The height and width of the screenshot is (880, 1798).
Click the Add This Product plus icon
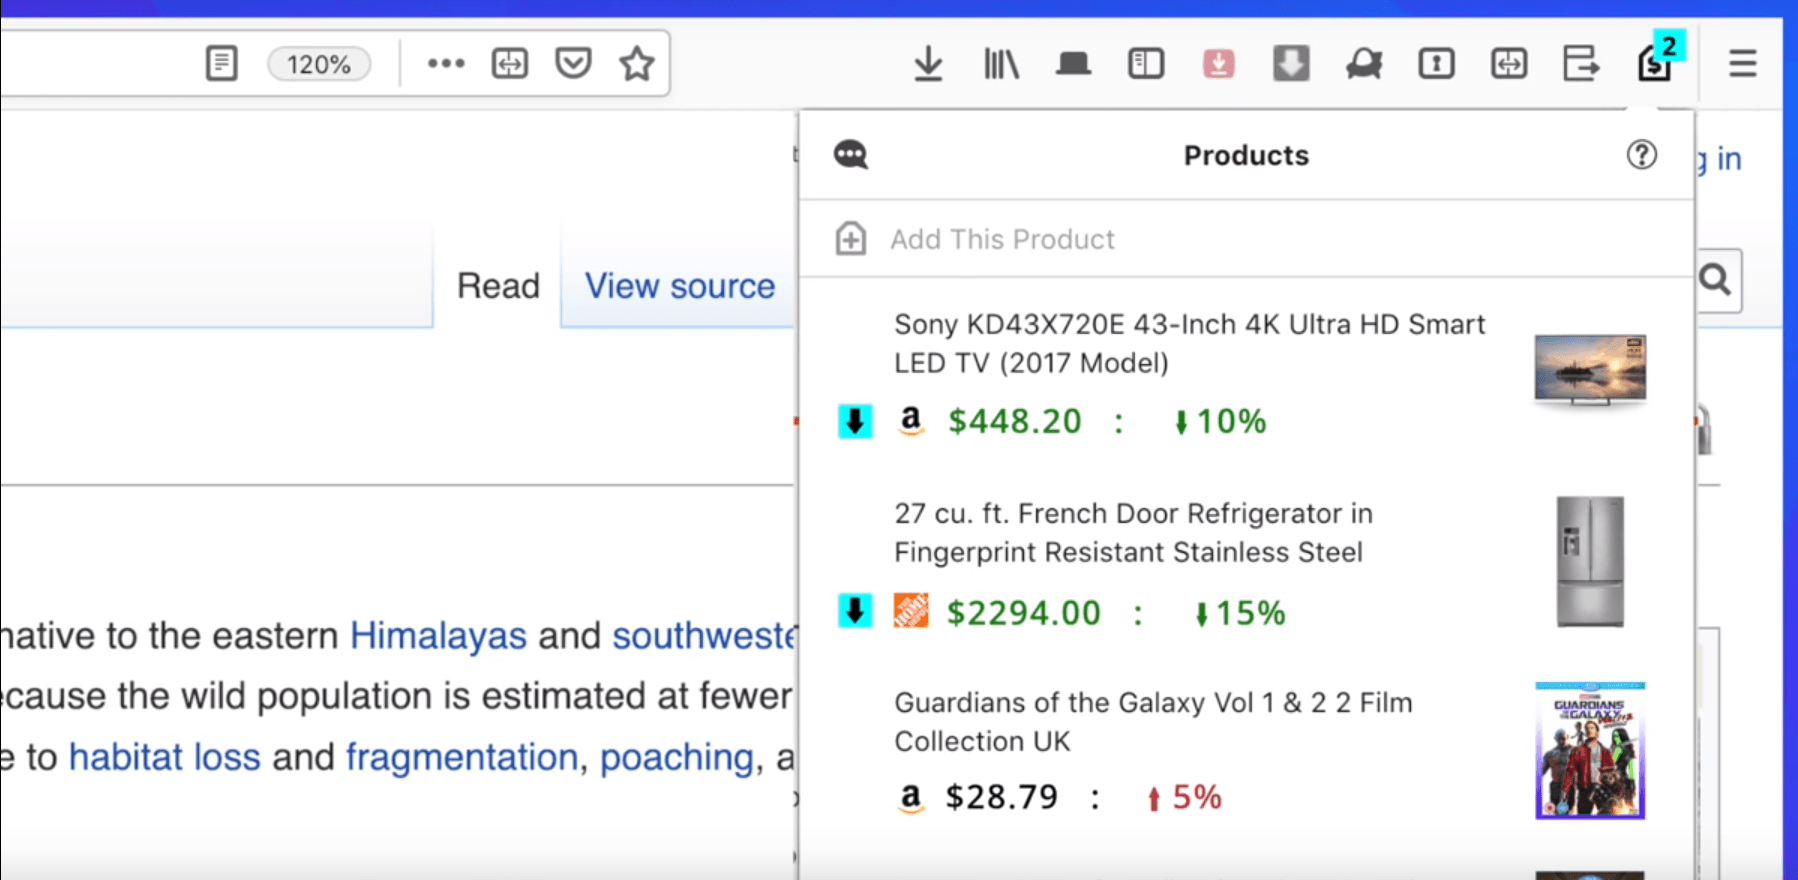[x=851, y=239]
